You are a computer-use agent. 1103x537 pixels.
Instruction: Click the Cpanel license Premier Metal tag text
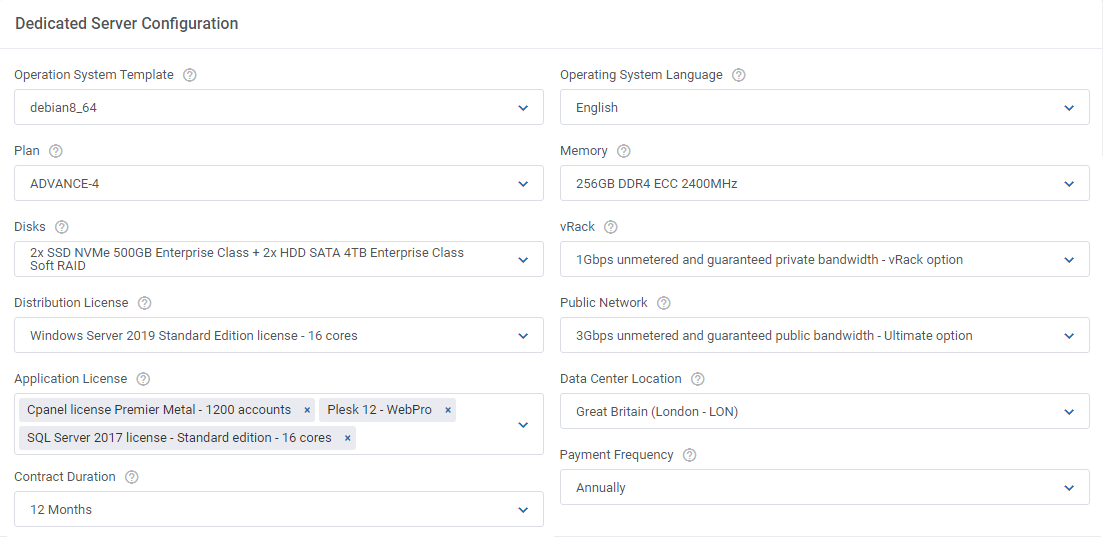pyautogui.click(x=159, y=410)
